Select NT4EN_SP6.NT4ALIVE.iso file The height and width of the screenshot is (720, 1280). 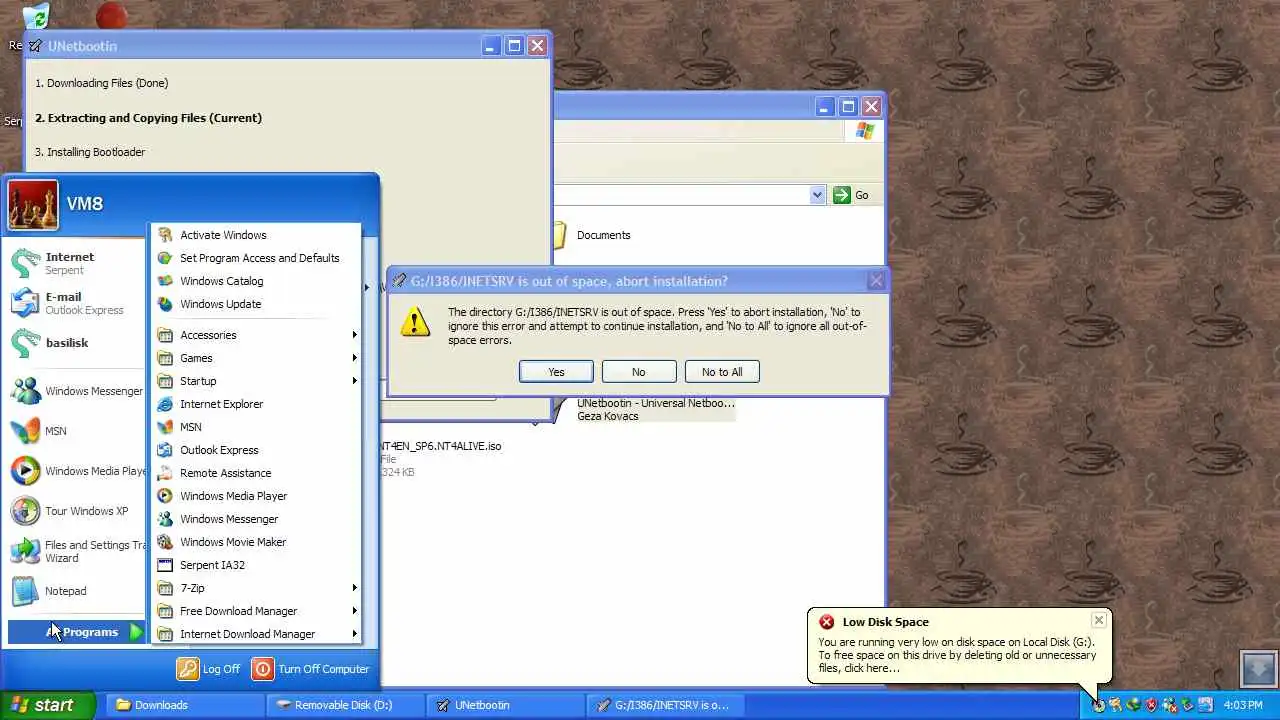tap(440, 446)
